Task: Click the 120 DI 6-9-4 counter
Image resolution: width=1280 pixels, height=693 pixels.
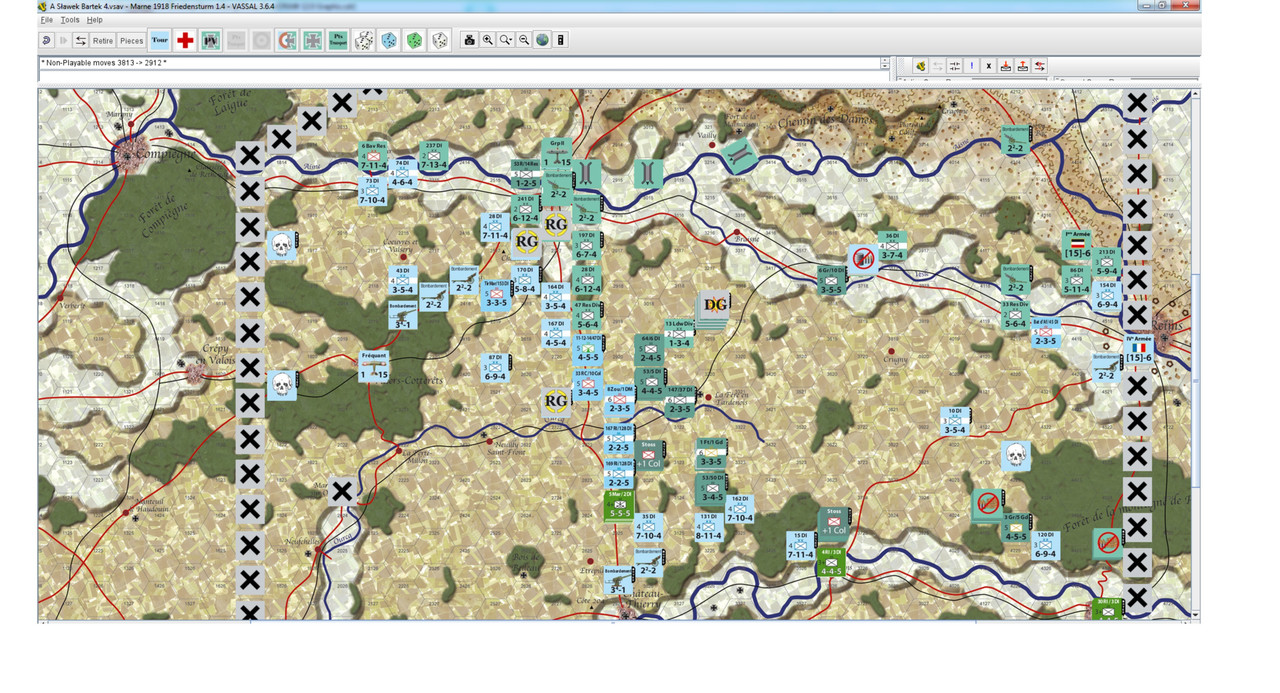Action: pos(1044,546)
